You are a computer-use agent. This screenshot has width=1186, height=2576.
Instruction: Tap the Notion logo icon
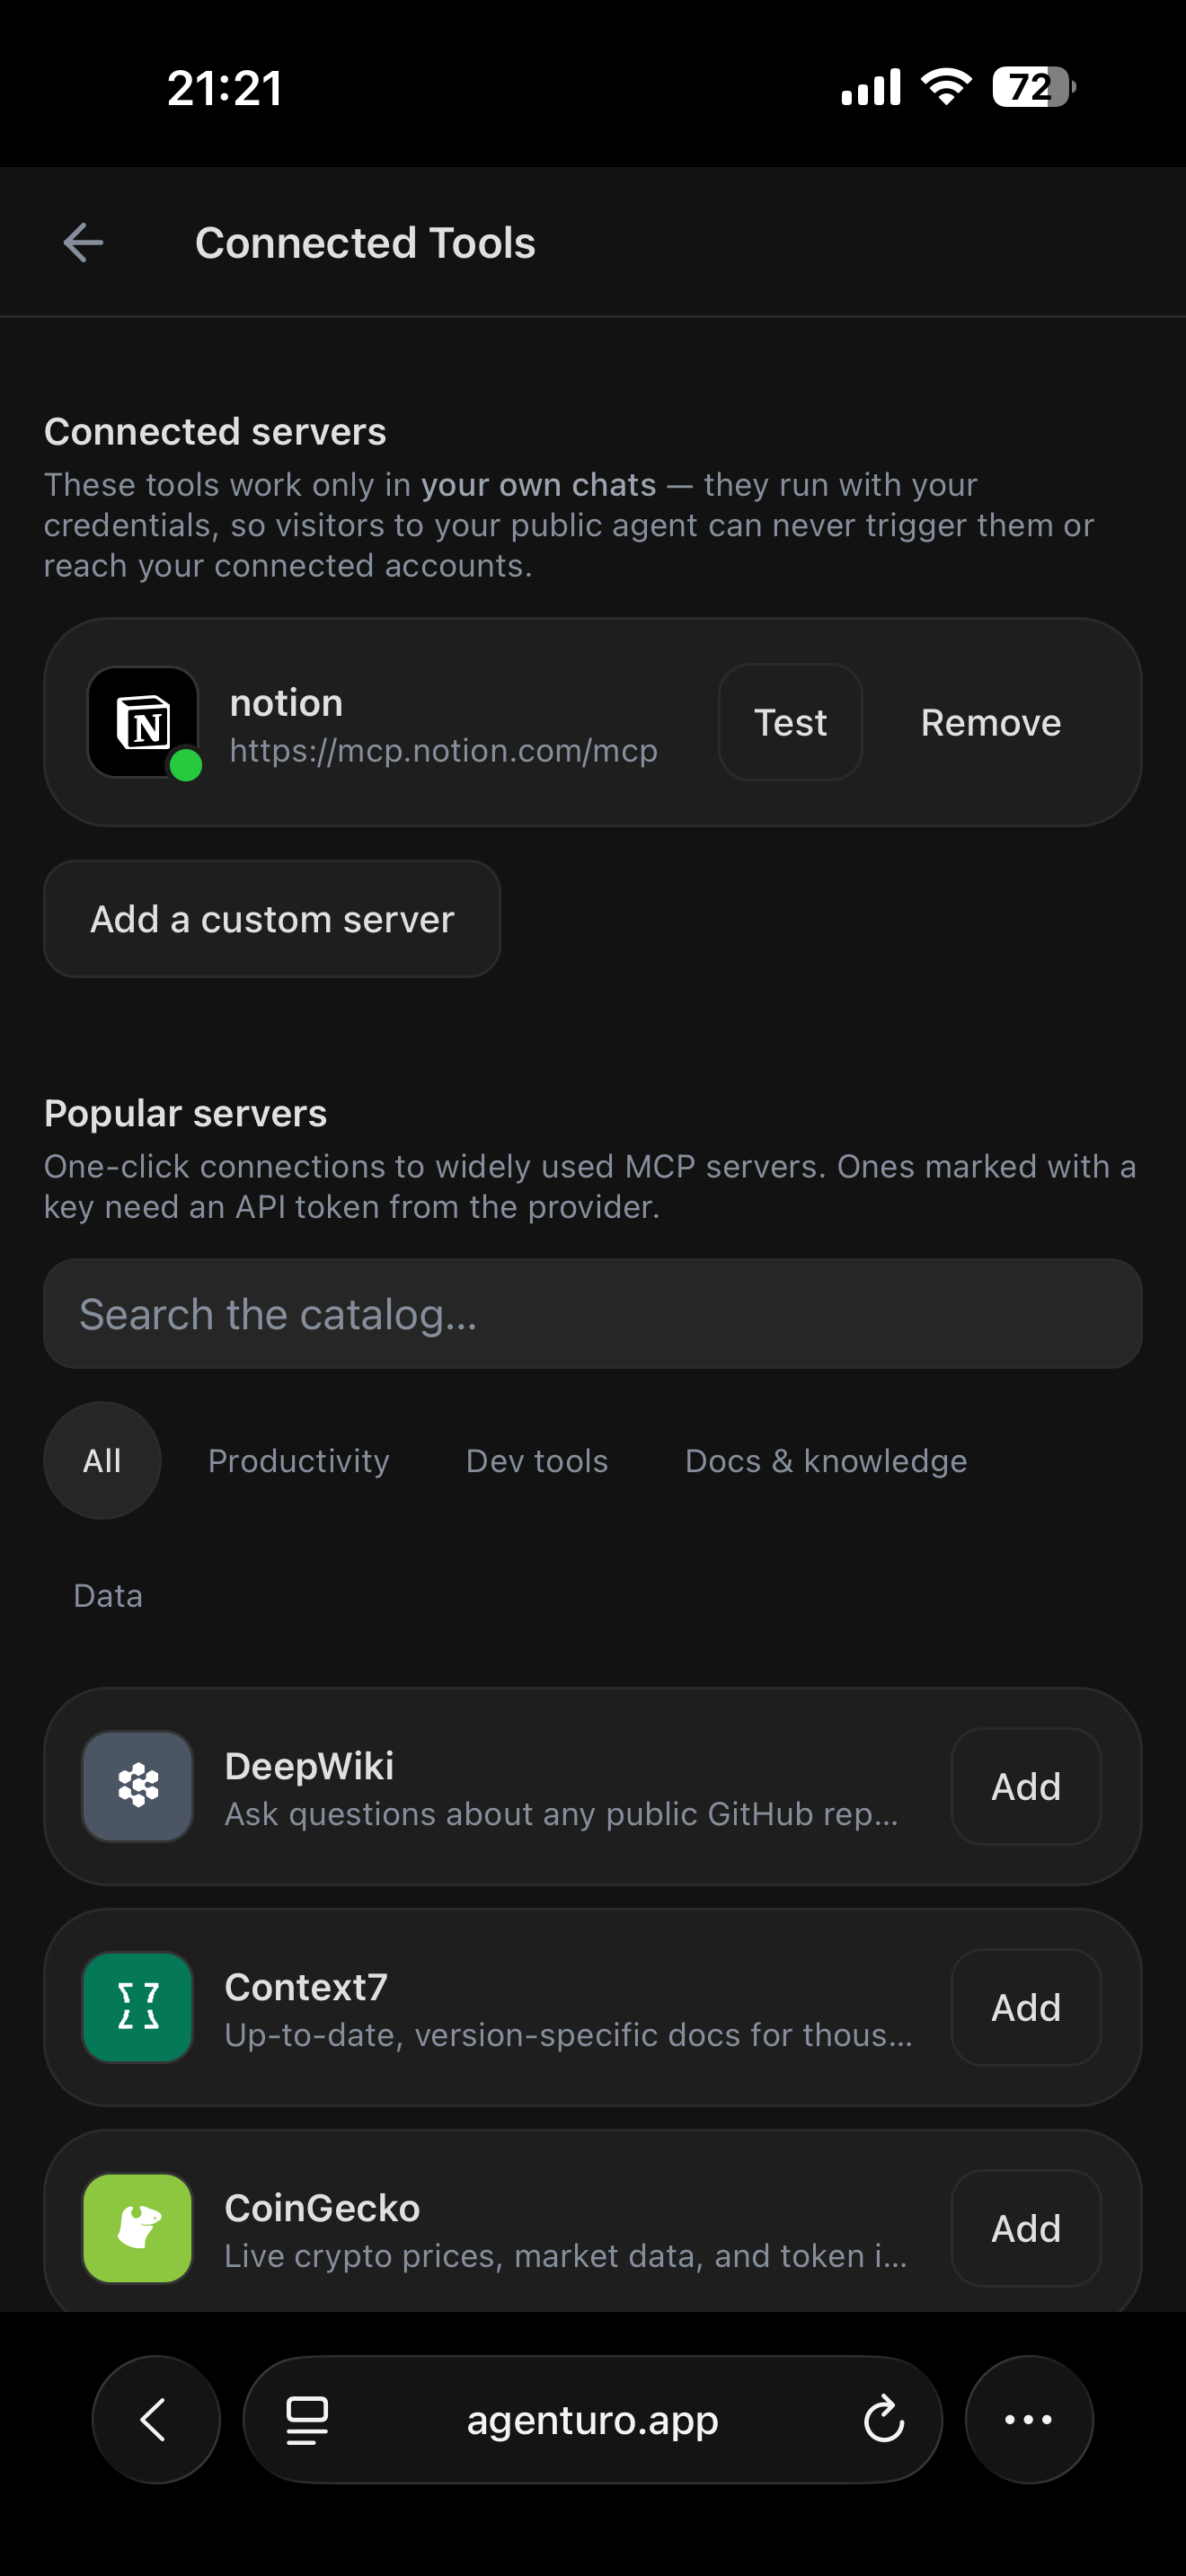143,722
